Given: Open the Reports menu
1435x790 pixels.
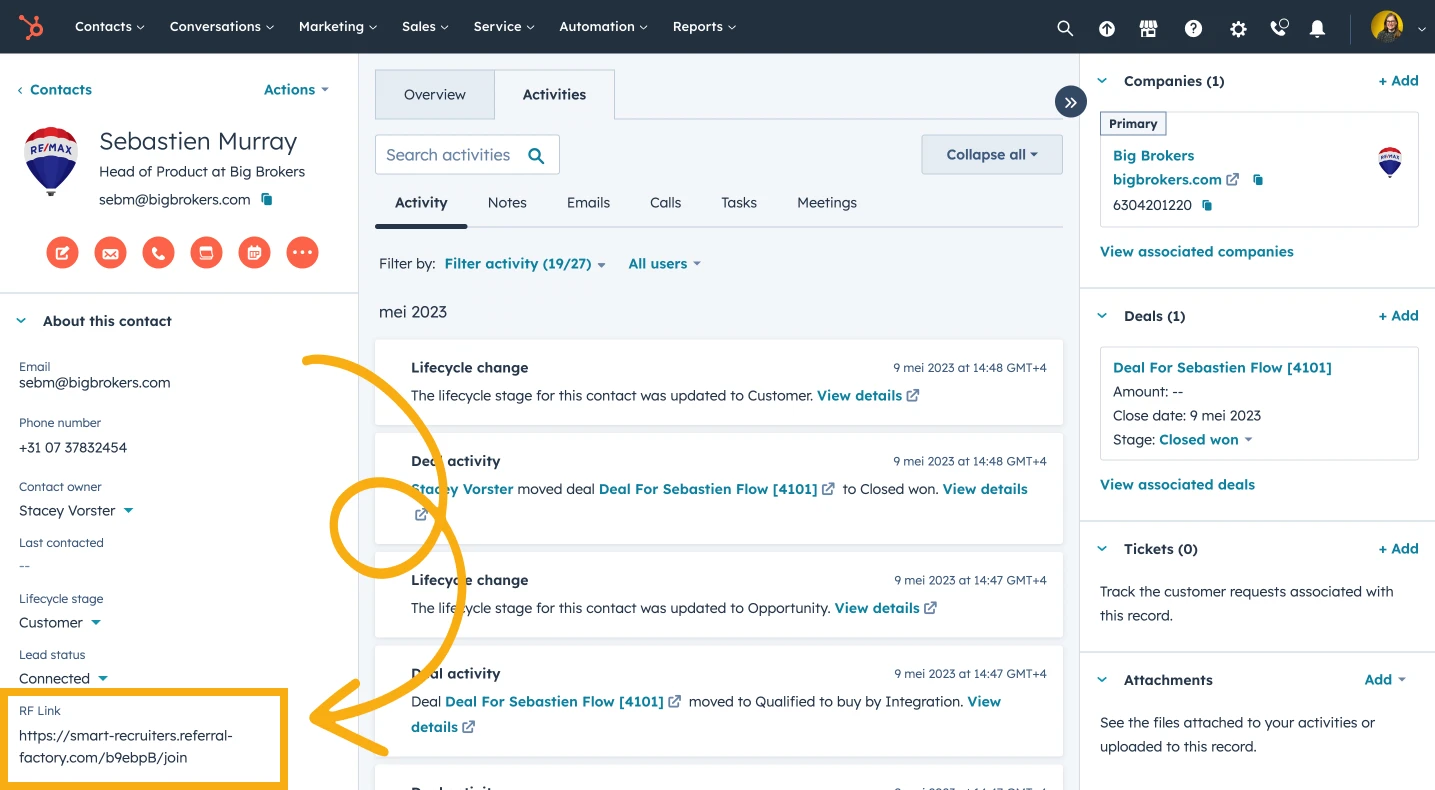Looking at the screenshot, I should click(x=705, y=27).
